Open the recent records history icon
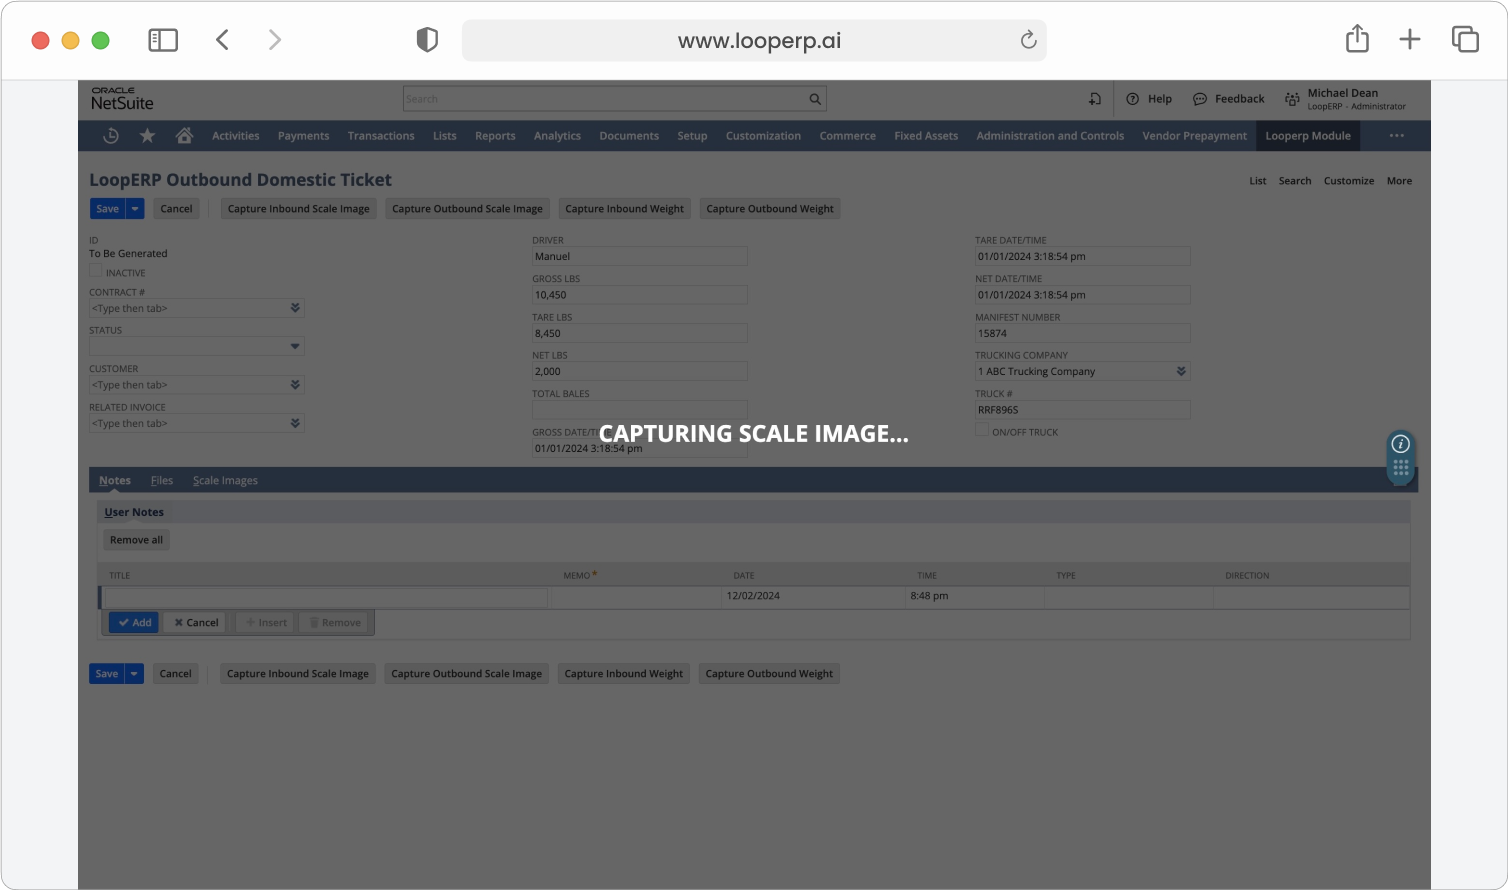This screenshot has width=1508, height=890. tap(111, 136)
